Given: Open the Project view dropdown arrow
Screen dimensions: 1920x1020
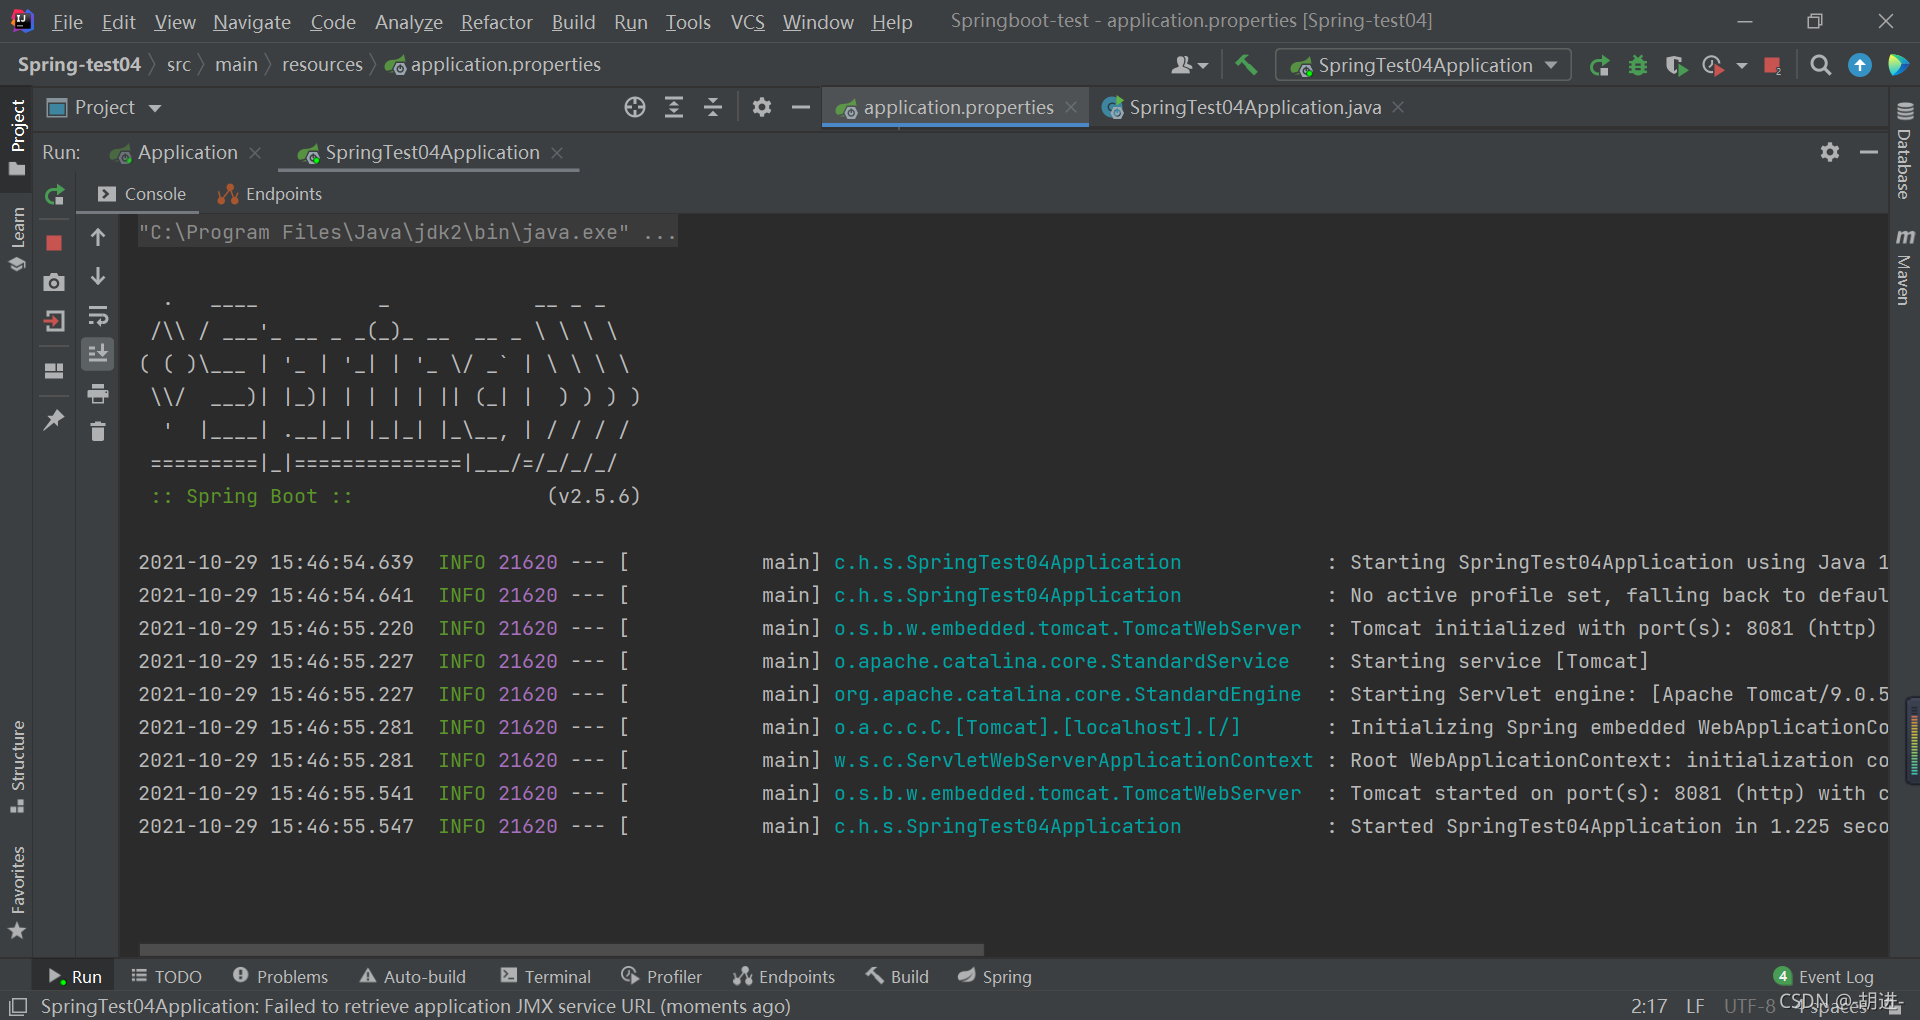Looking at the screenshot, I should 155,108.
